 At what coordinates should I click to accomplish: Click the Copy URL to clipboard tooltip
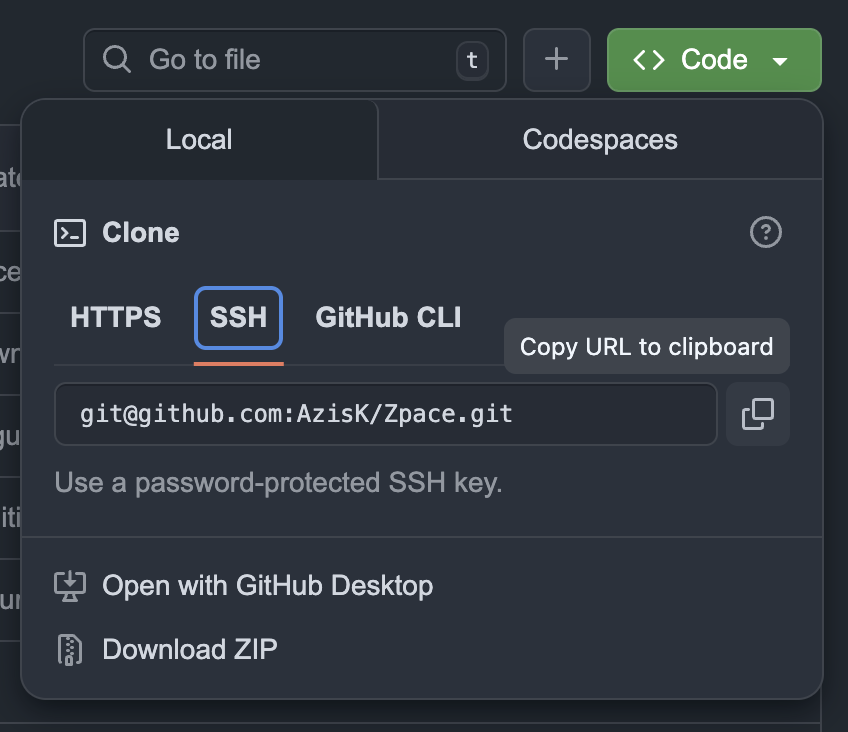[x=646, y=346]
